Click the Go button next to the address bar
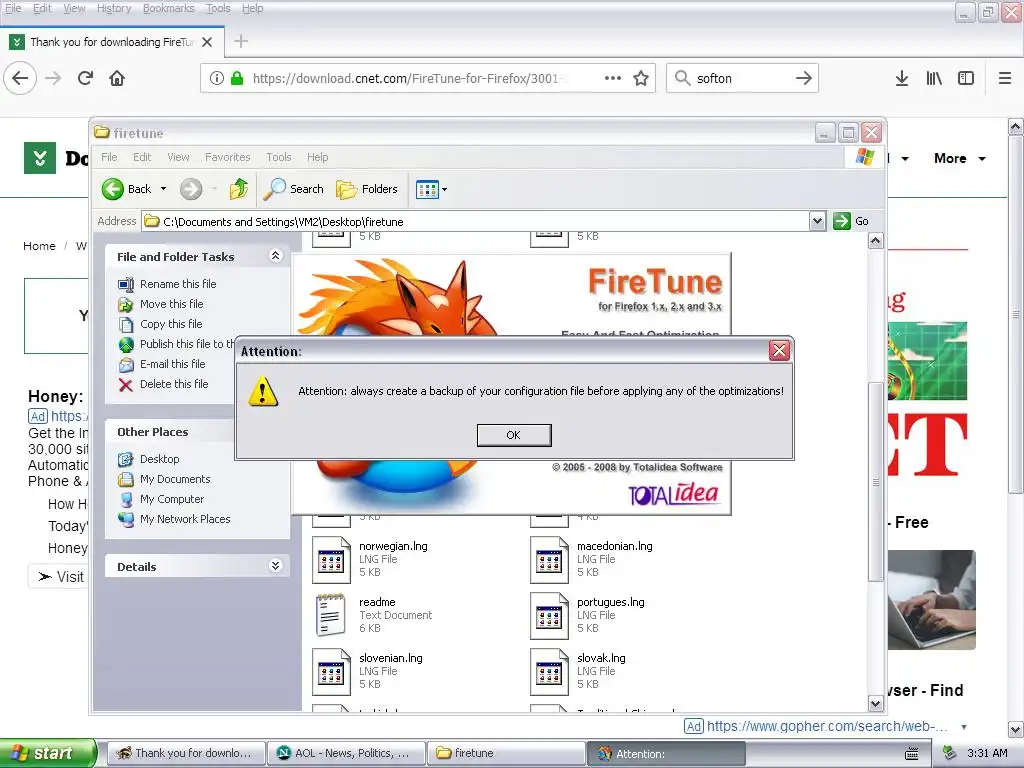Viewport: 1024px width, 768px height. click(851, 221)
